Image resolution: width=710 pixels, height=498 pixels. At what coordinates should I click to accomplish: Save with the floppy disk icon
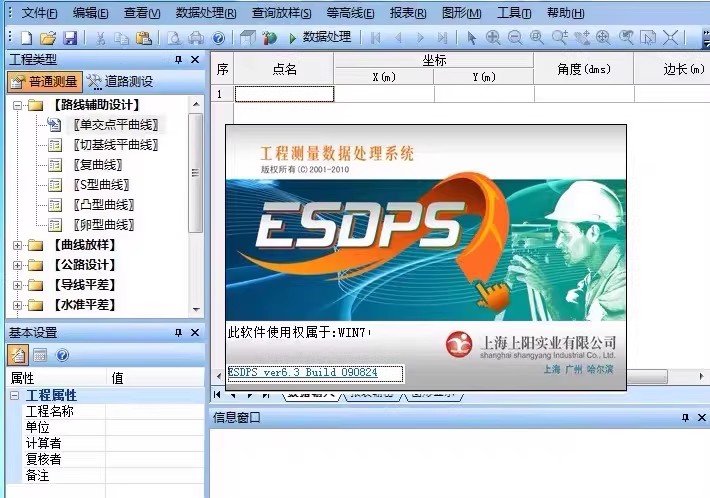[x=70, y=38]
